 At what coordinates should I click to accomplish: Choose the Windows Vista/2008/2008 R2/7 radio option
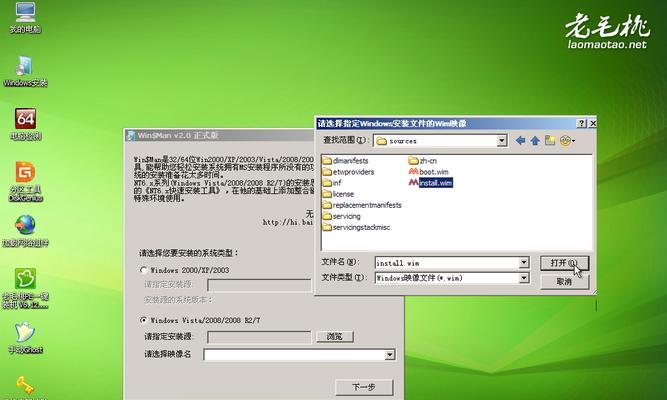coord(144,320)
